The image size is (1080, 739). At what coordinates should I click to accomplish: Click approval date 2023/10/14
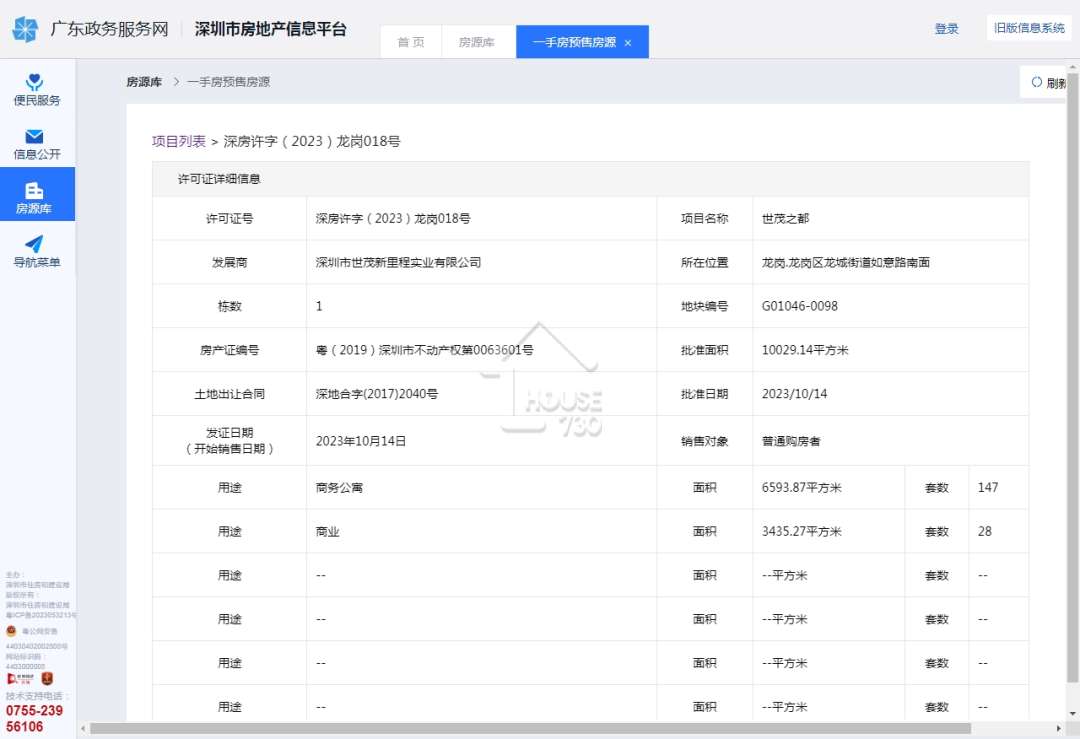pos(794,394)
